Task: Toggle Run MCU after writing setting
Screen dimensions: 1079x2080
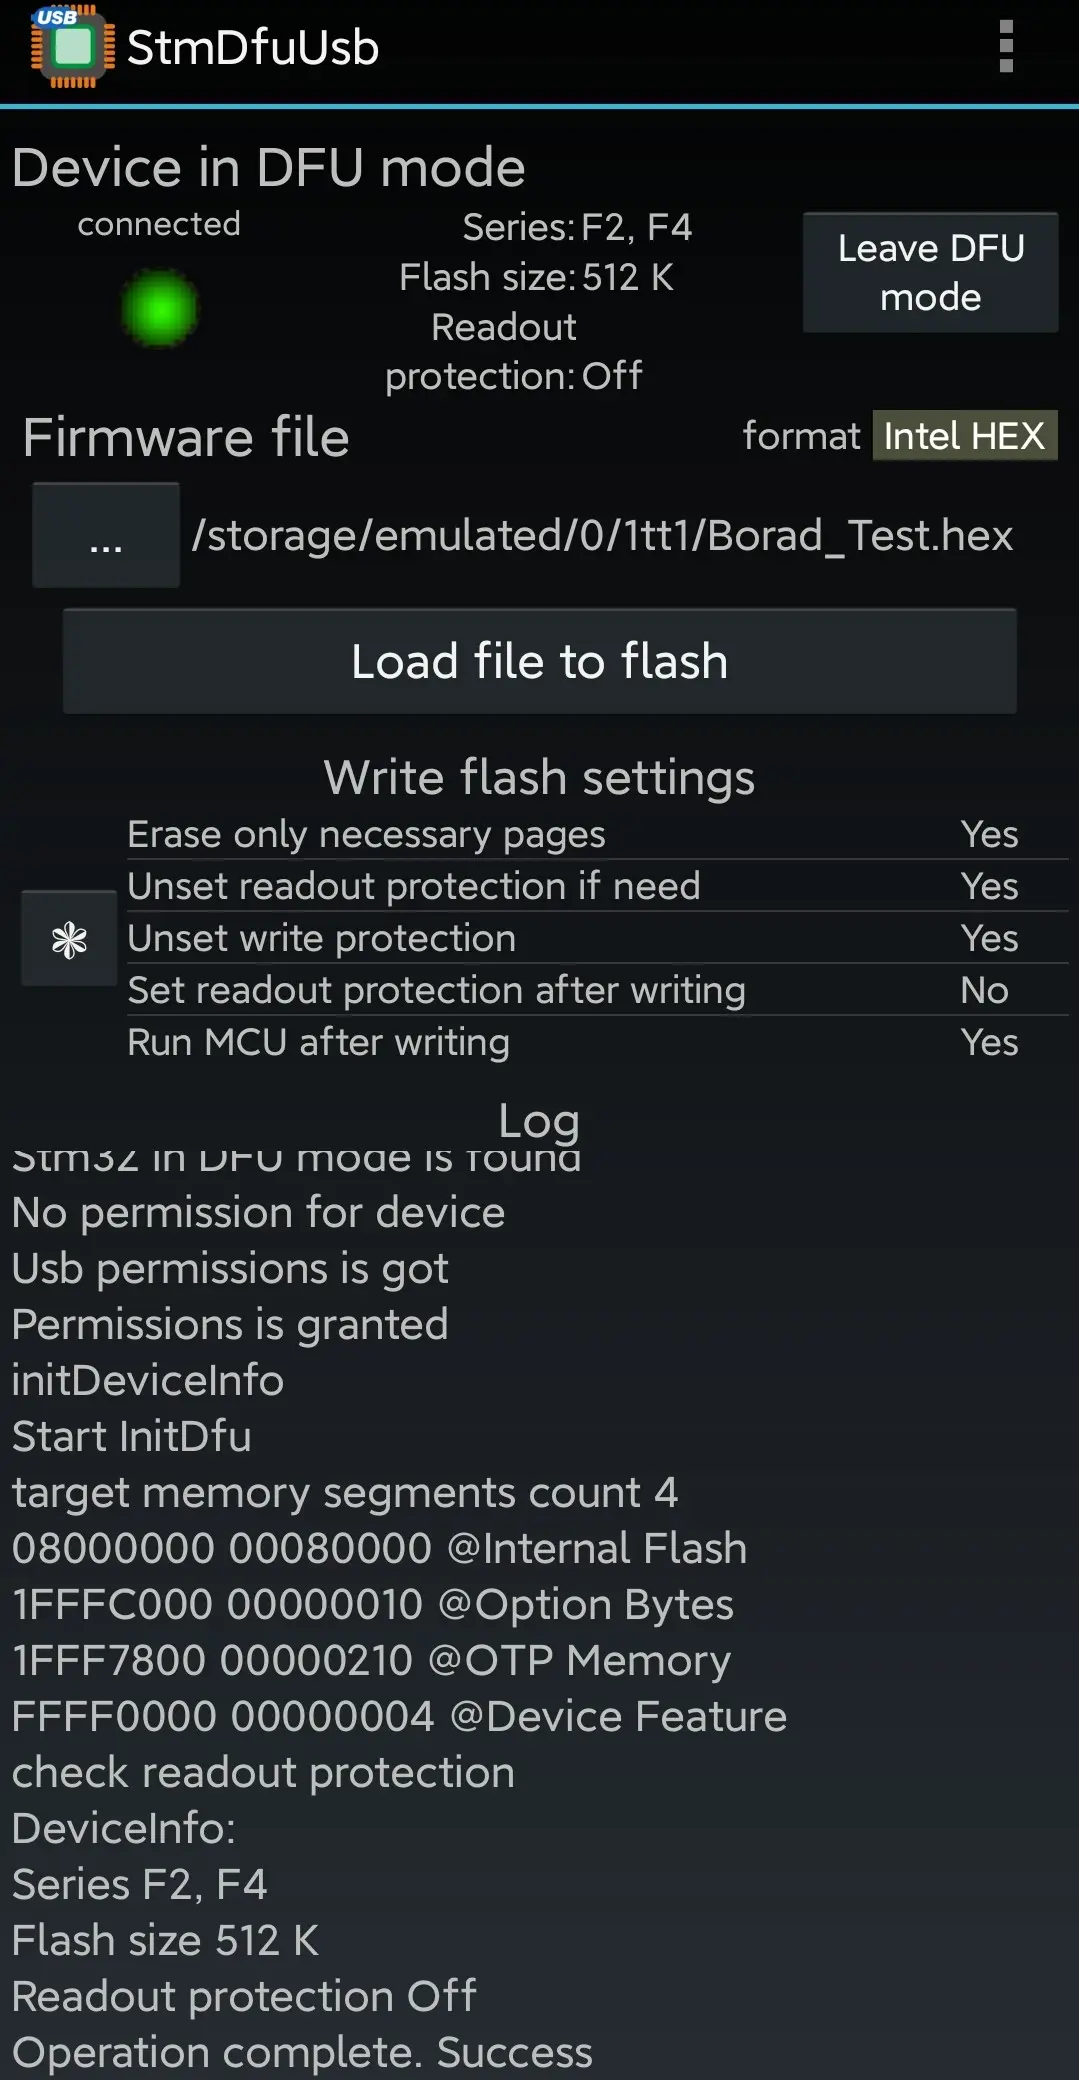Action: pos(596,1042)
